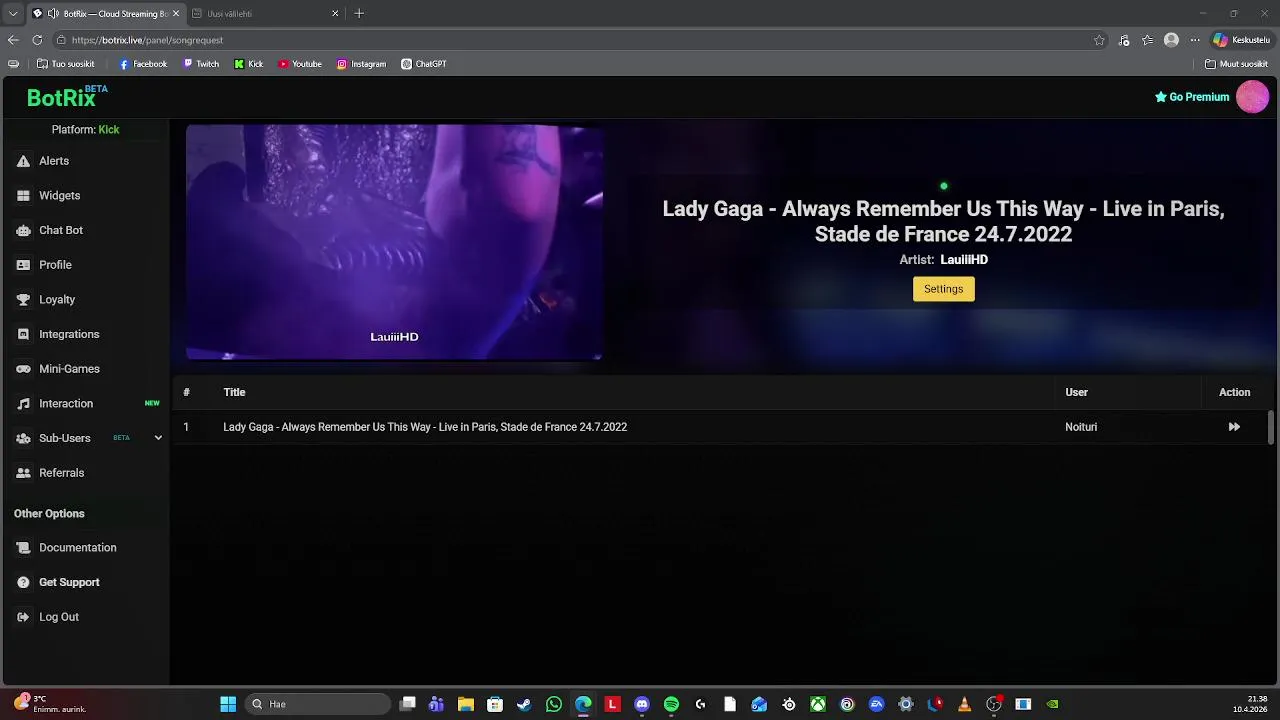Open the browser favorites list icon

[1147, 40]
